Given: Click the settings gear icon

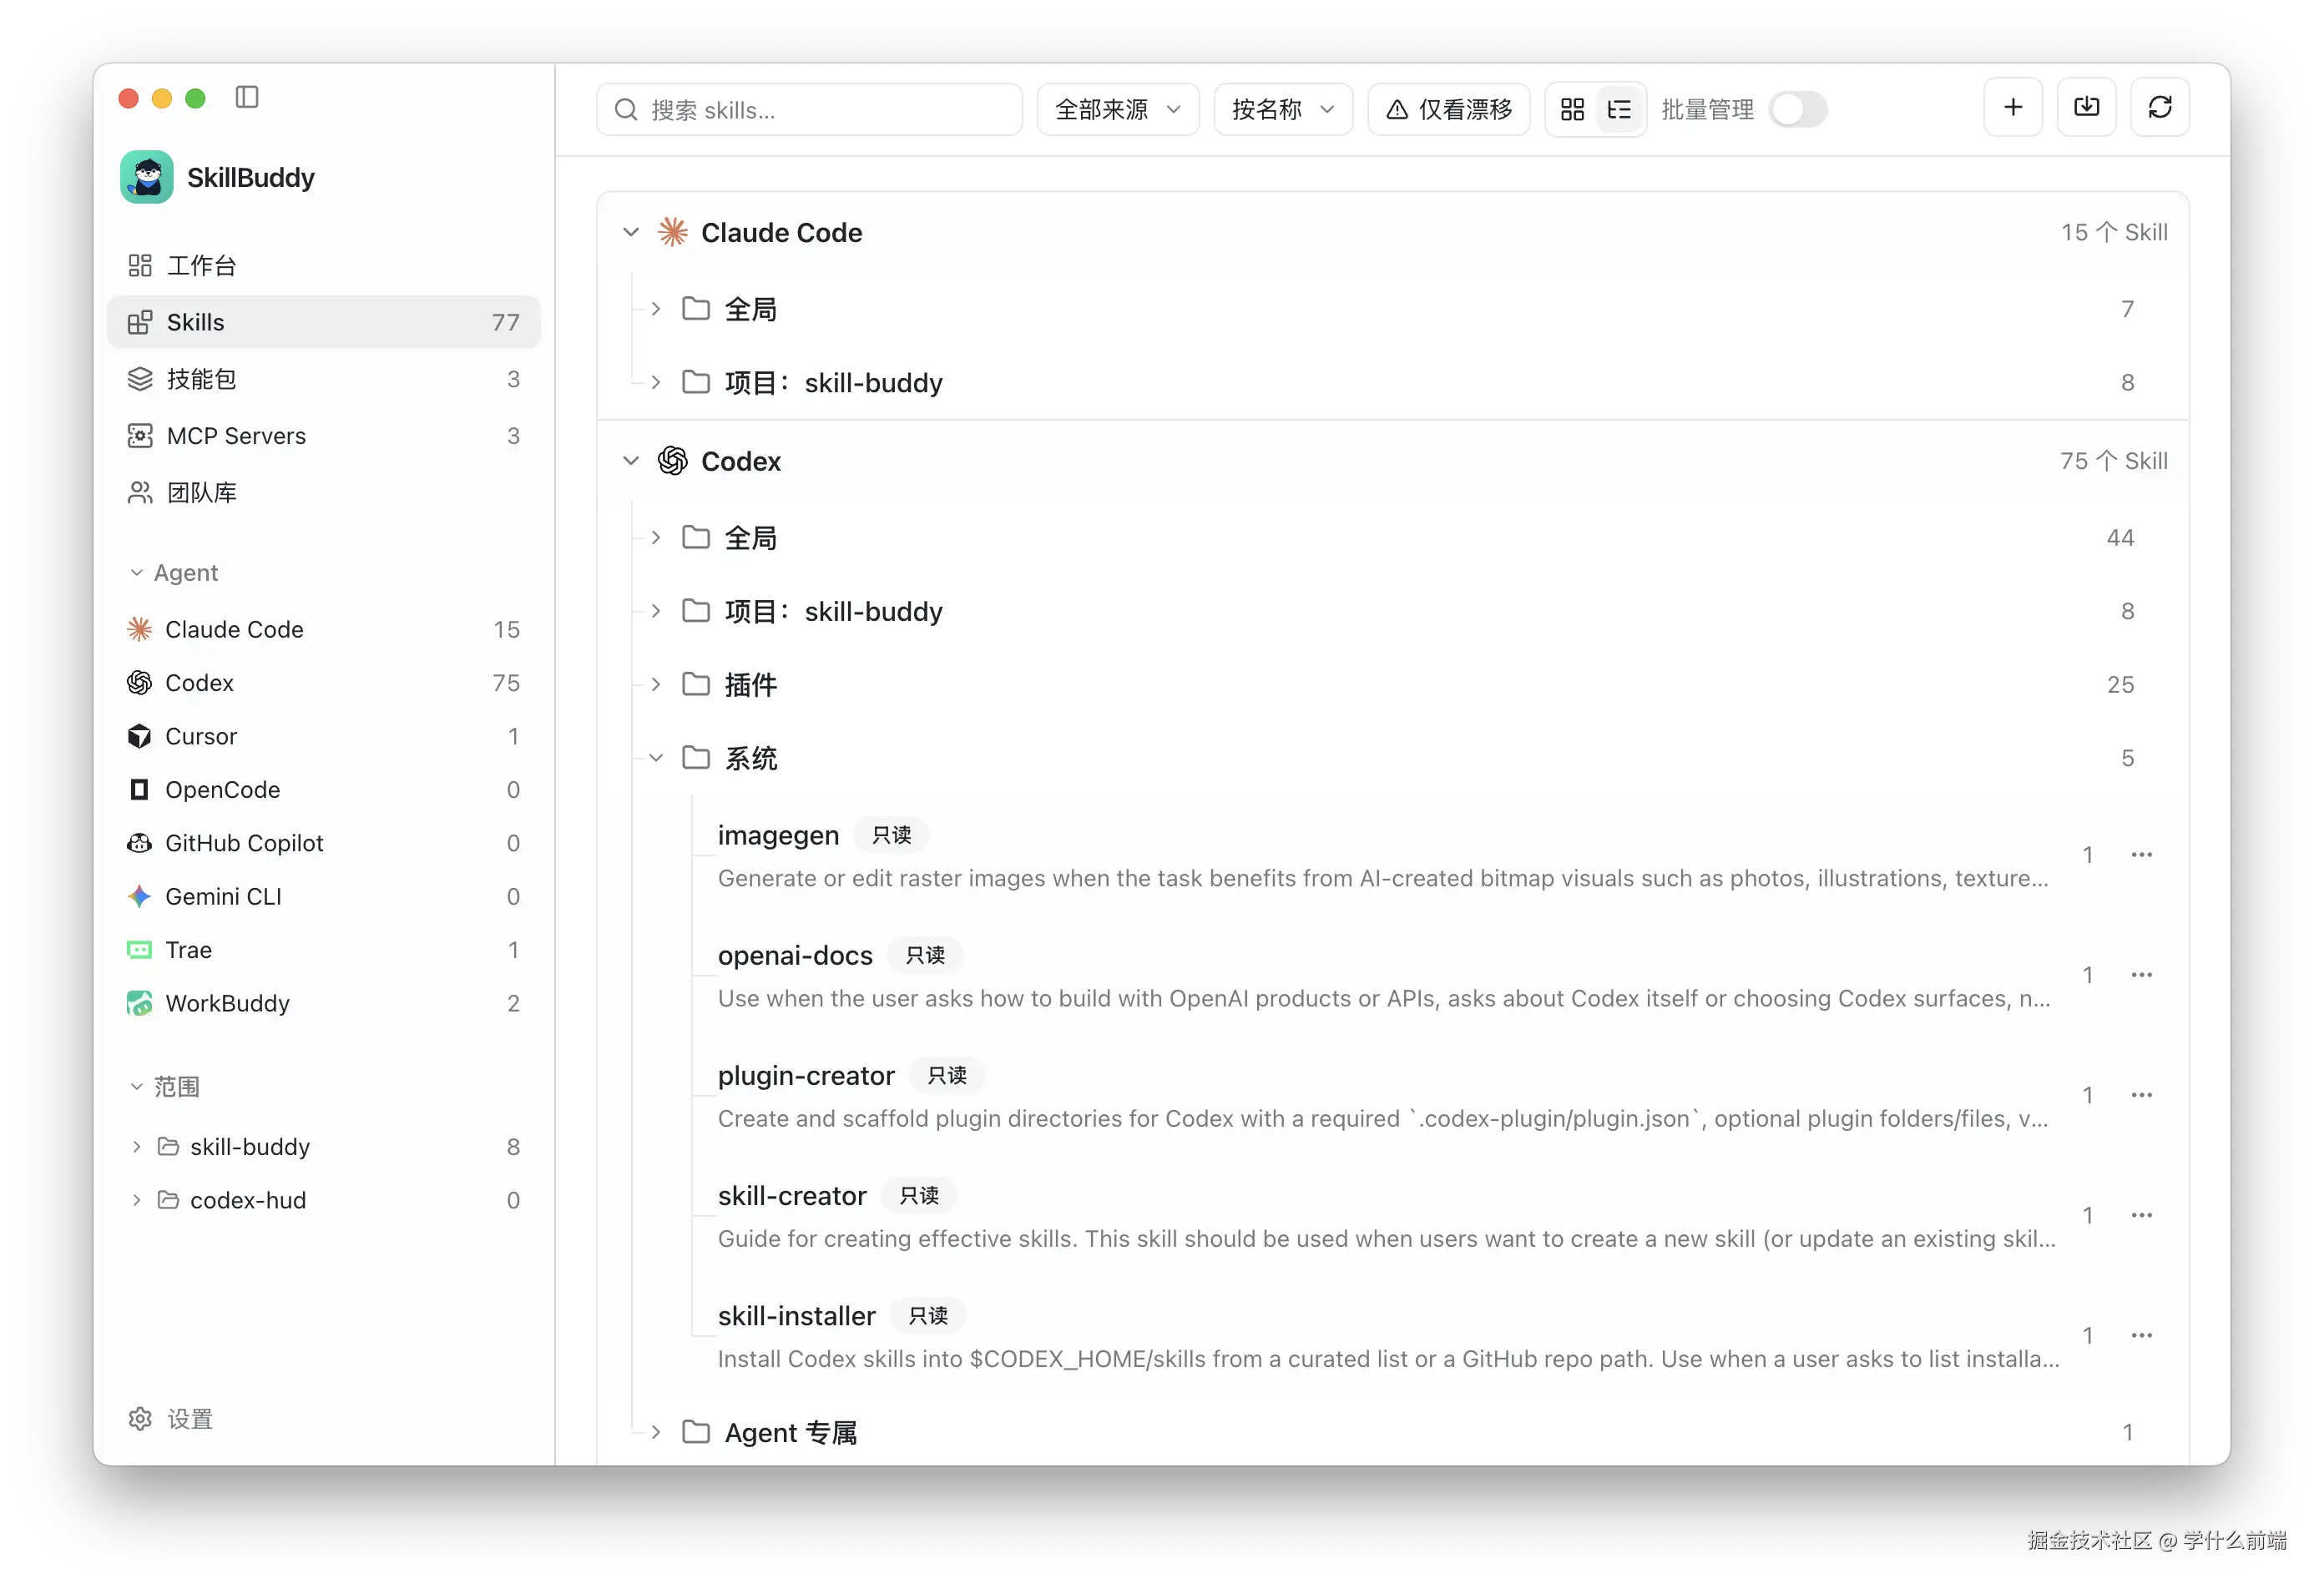Looking at the screenshot, I should 140,1419.
